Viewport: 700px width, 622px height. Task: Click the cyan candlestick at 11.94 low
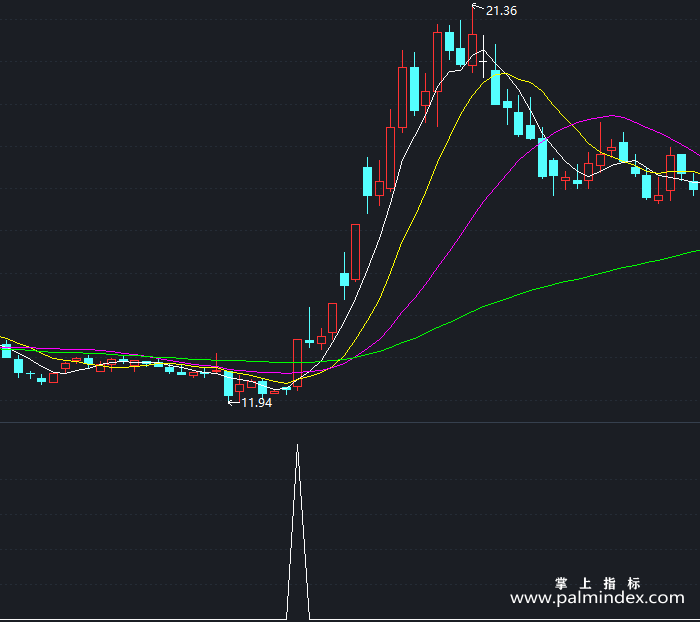tap(228, 384)
